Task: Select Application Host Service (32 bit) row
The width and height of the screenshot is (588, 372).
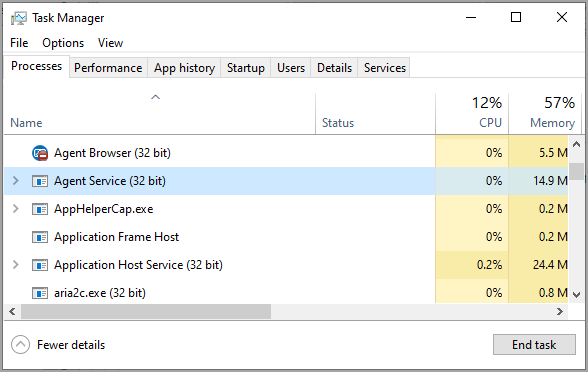Action: (x=286, y=265)
